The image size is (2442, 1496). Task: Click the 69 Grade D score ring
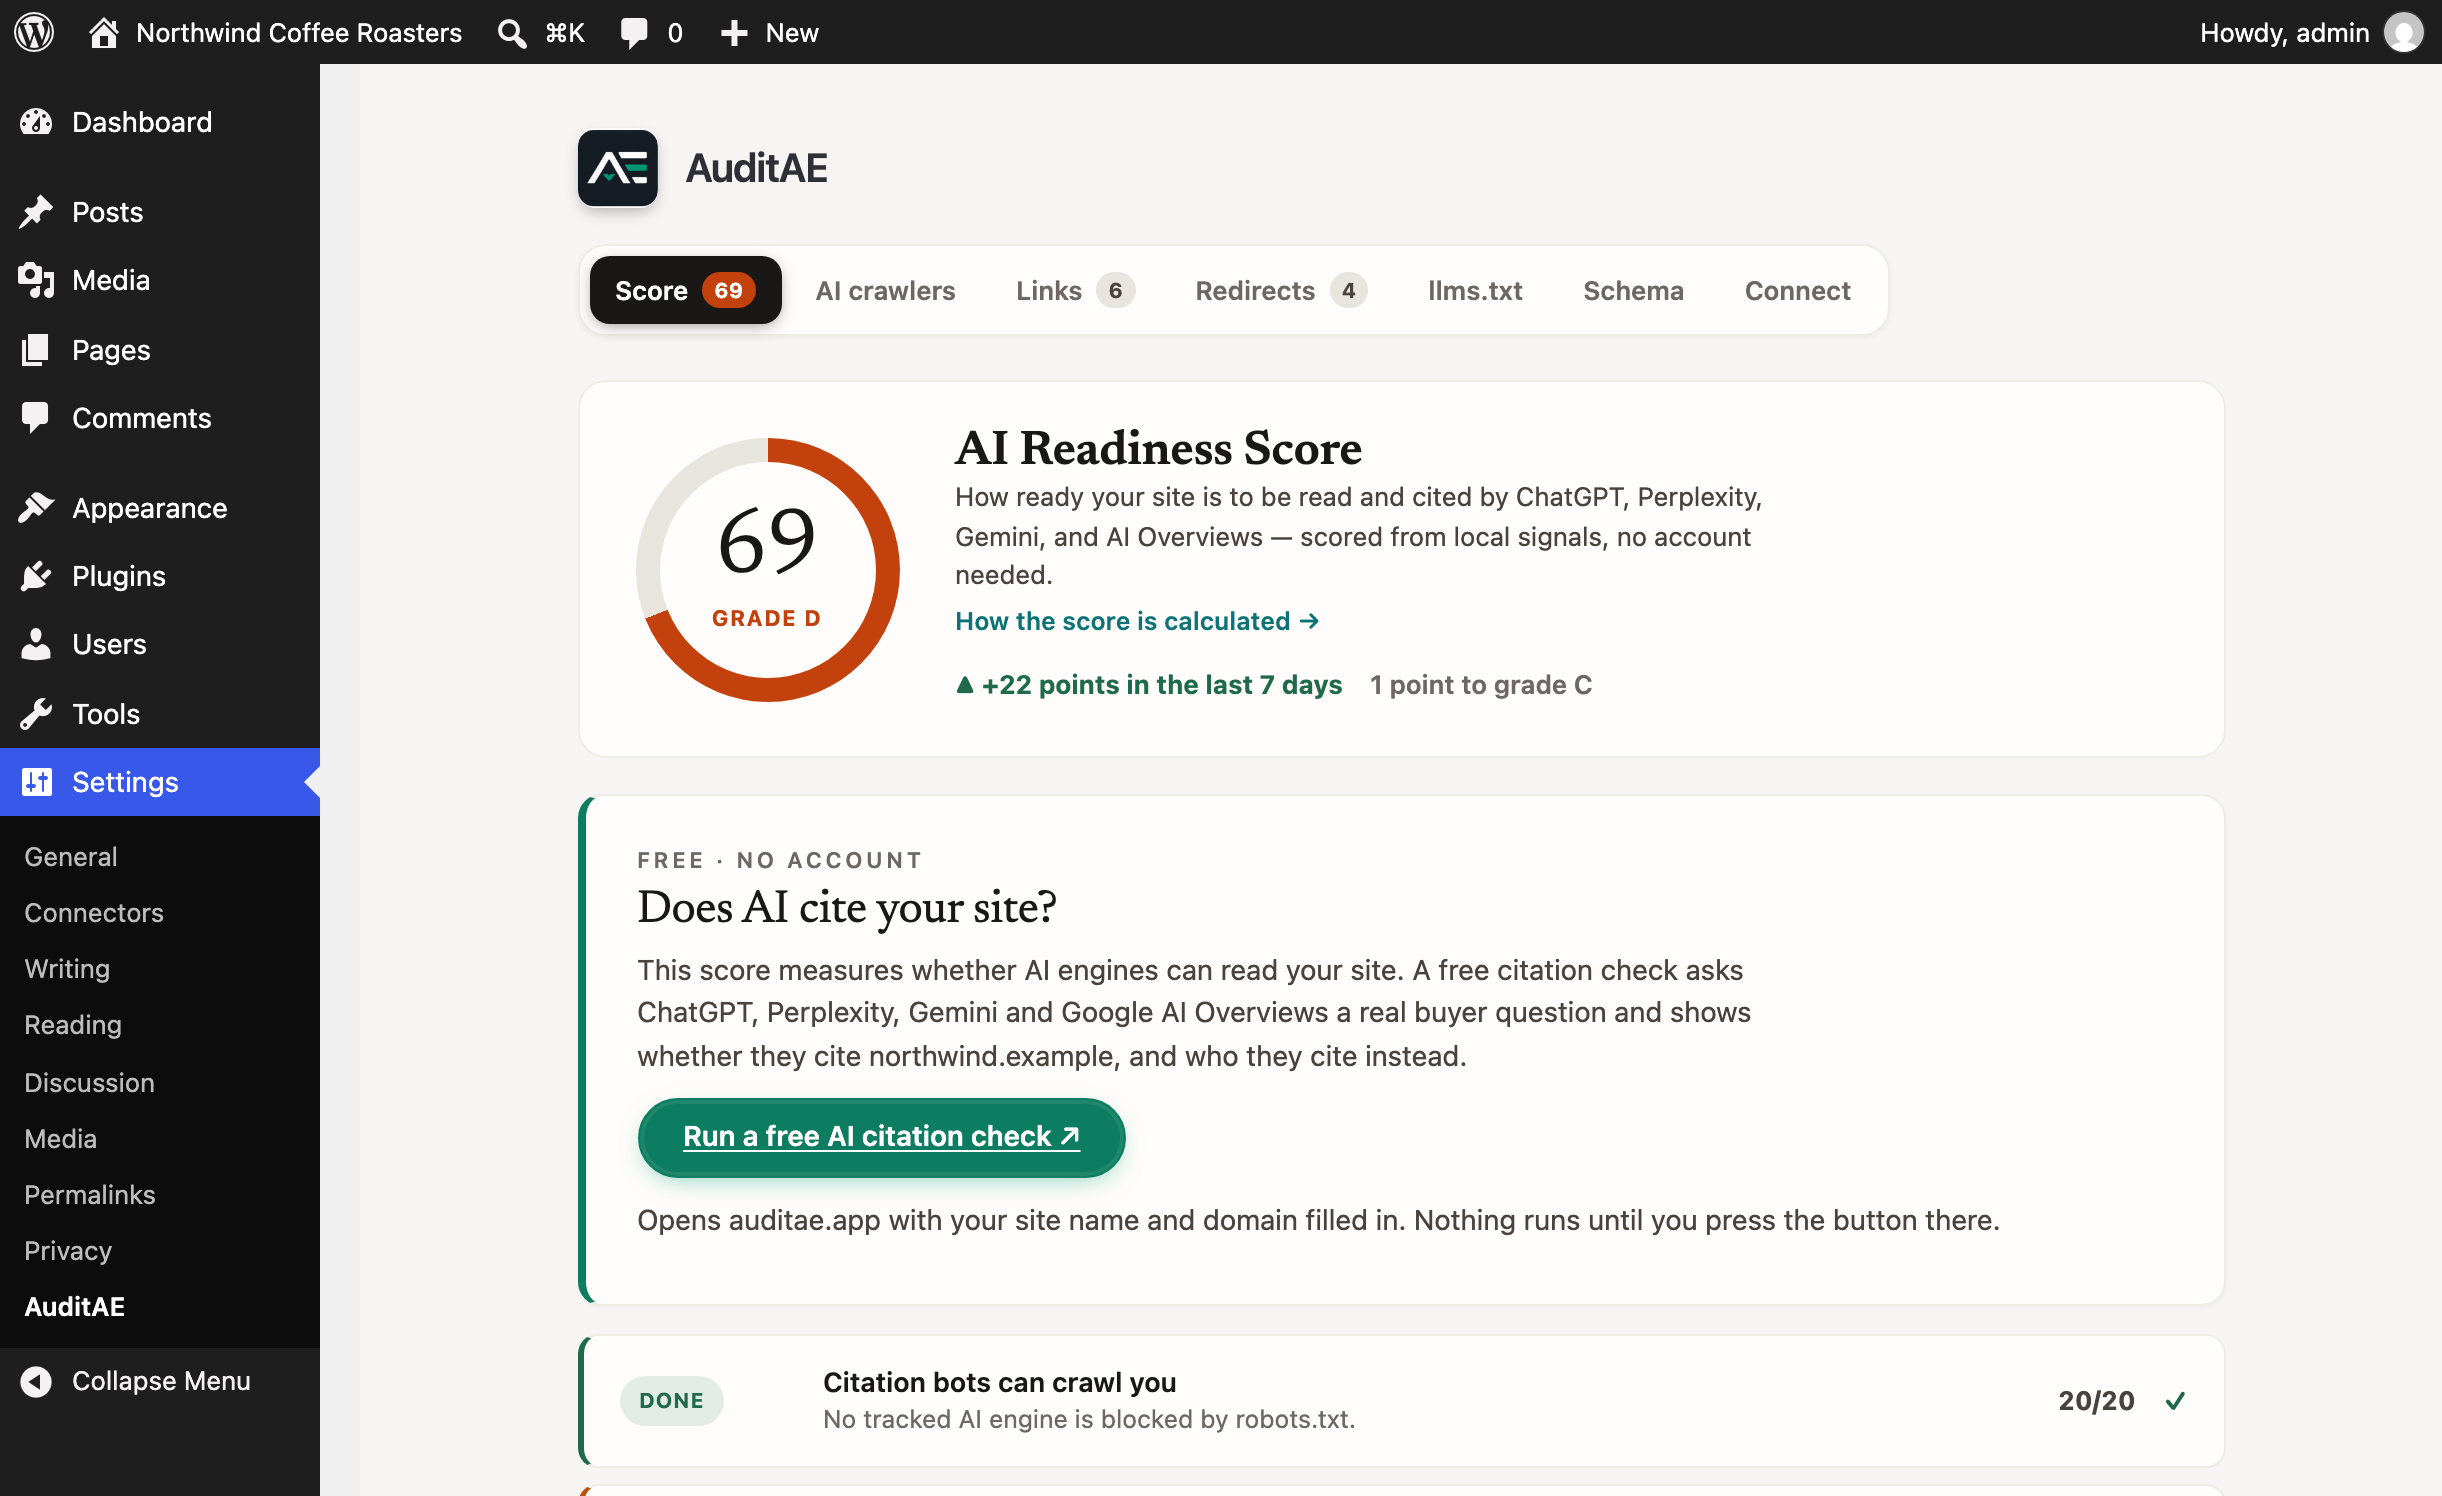point(768,570)
